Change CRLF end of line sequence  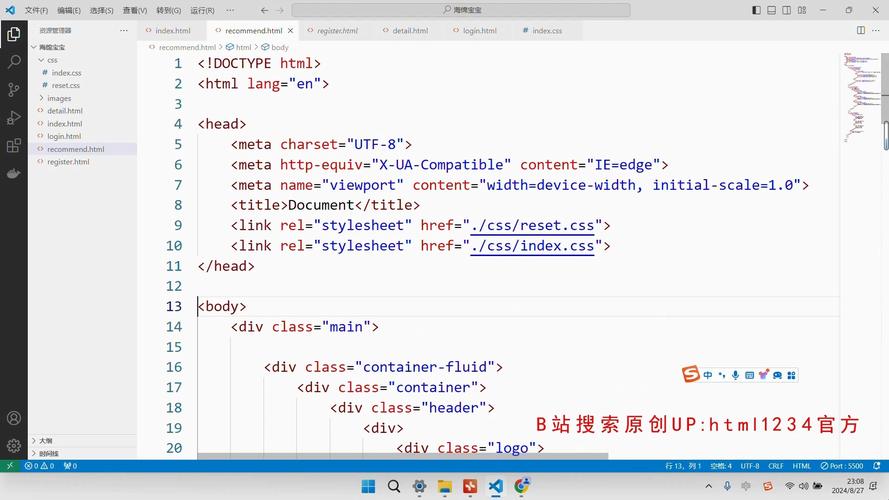[x=776, y=466]
